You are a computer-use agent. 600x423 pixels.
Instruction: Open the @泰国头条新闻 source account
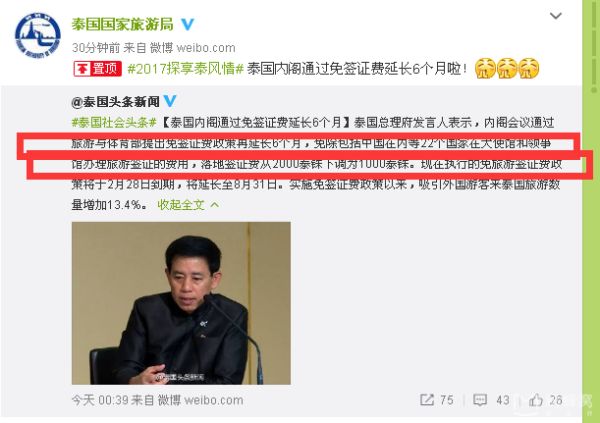116,101
